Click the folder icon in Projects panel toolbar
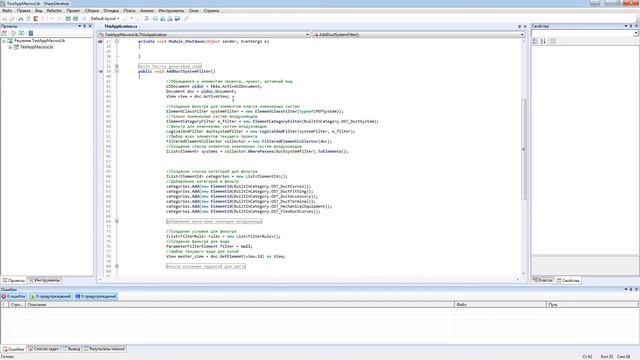This screenshot has height=360, width=640. [13, 33]
